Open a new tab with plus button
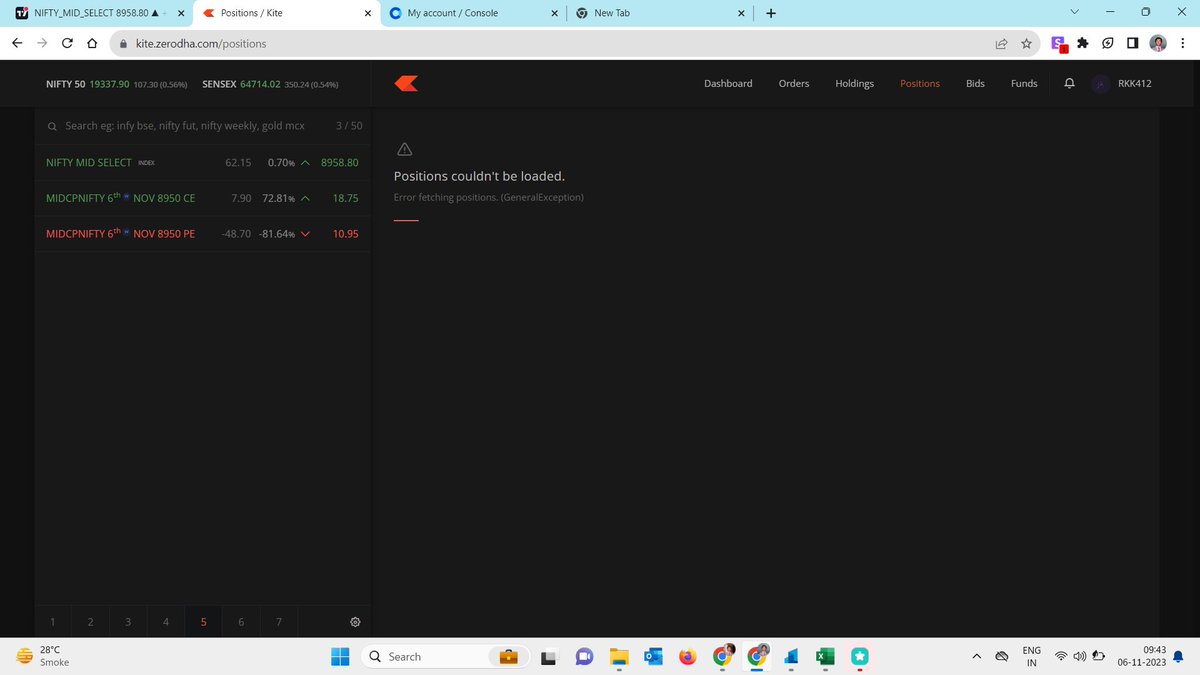This screenshot has width=1200, height=675. coord(771,13)
